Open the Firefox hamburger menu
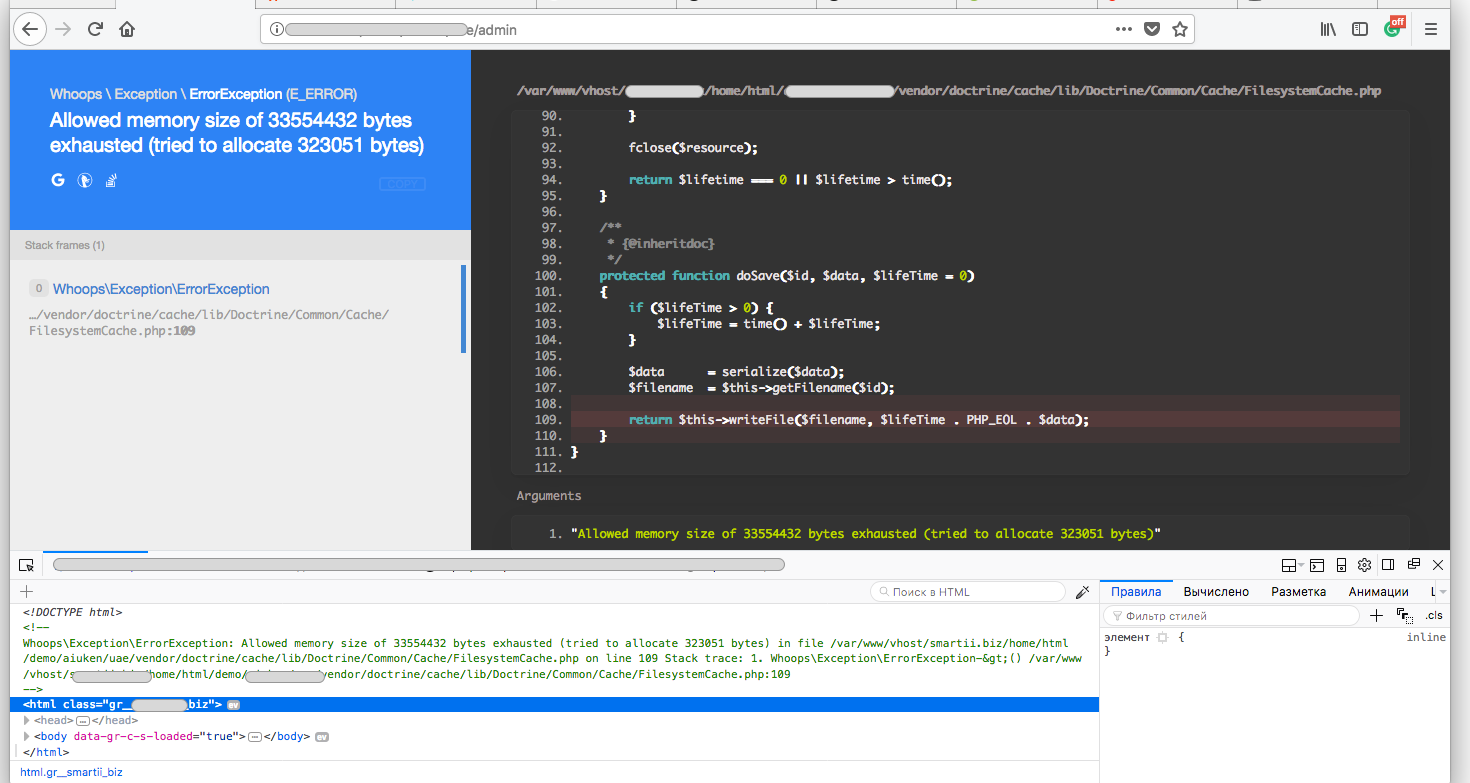The image size is (1470, 783). (x=1431, y=30)
